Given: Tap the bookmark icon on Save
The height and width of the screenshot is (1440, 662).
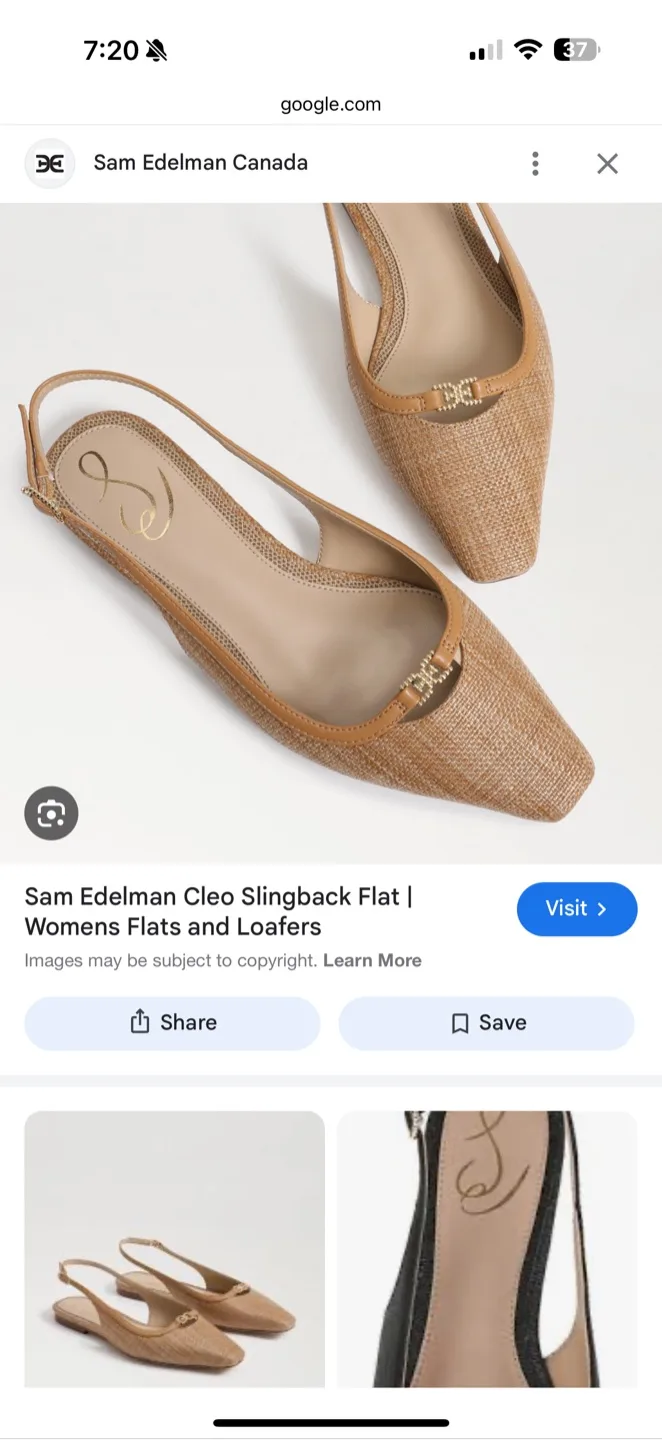Looking at the screenshot, I should [x=460, y=1023].
